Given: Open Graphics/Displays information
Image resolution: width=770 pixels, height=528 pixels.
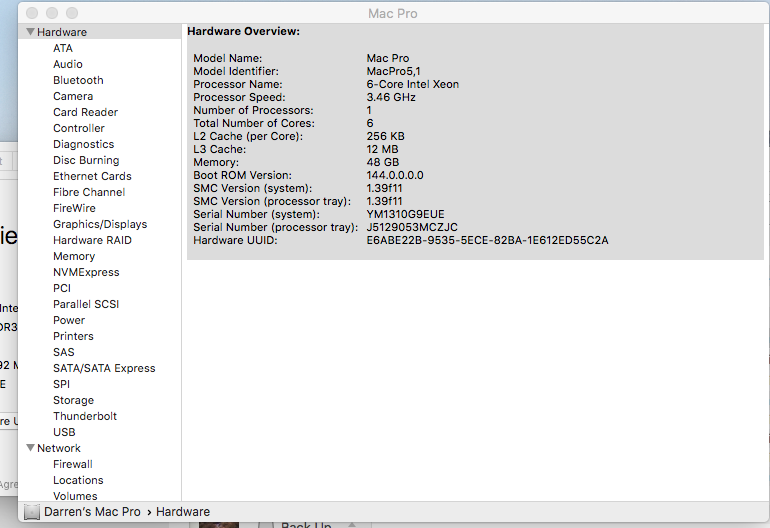Looking at the screenshot, I should point(100,224).
